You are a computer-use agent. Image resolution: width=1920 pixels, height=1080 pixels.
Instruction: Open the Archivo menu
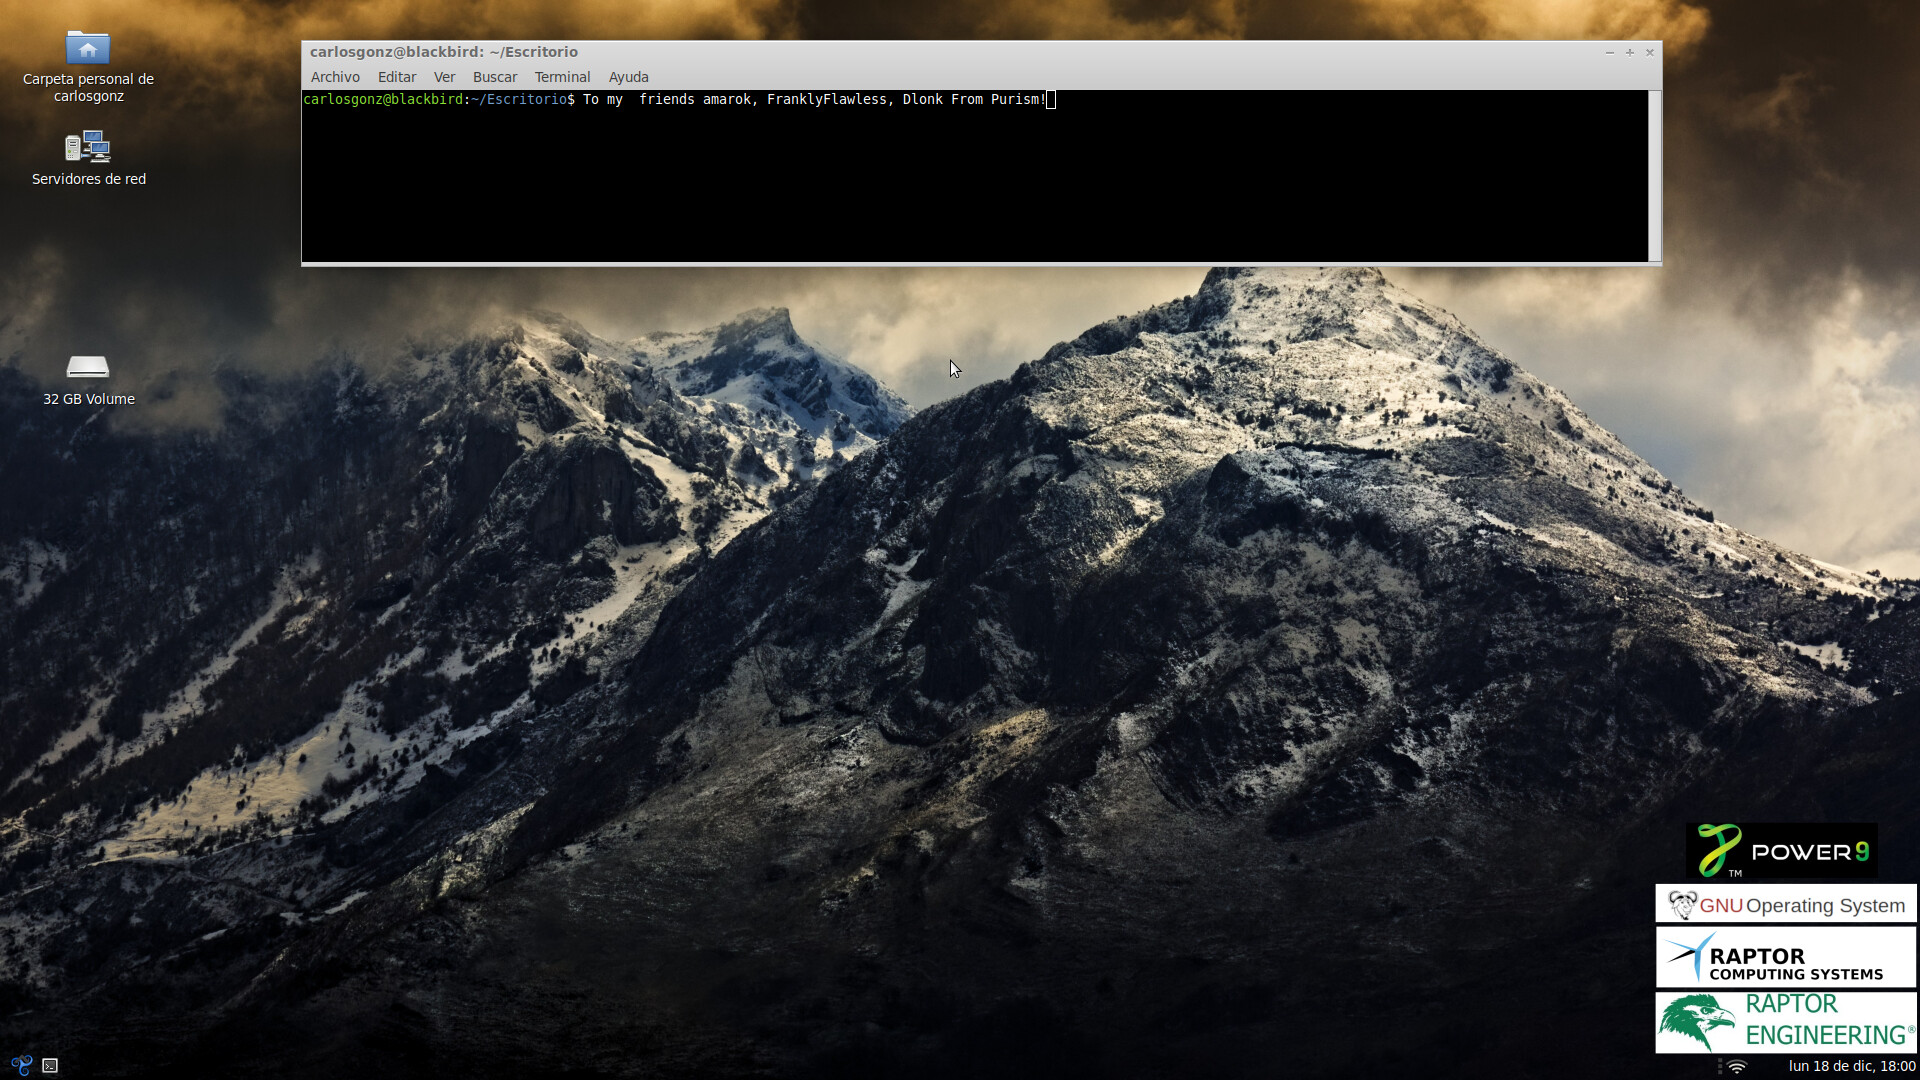pos(335,77)
